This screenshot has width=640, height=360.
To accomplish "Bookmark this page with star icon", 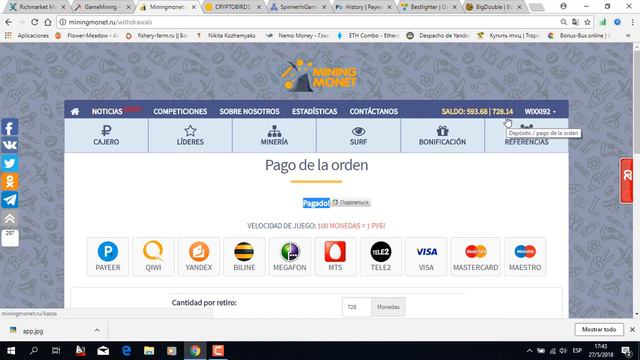I will (x=587, y=22).
